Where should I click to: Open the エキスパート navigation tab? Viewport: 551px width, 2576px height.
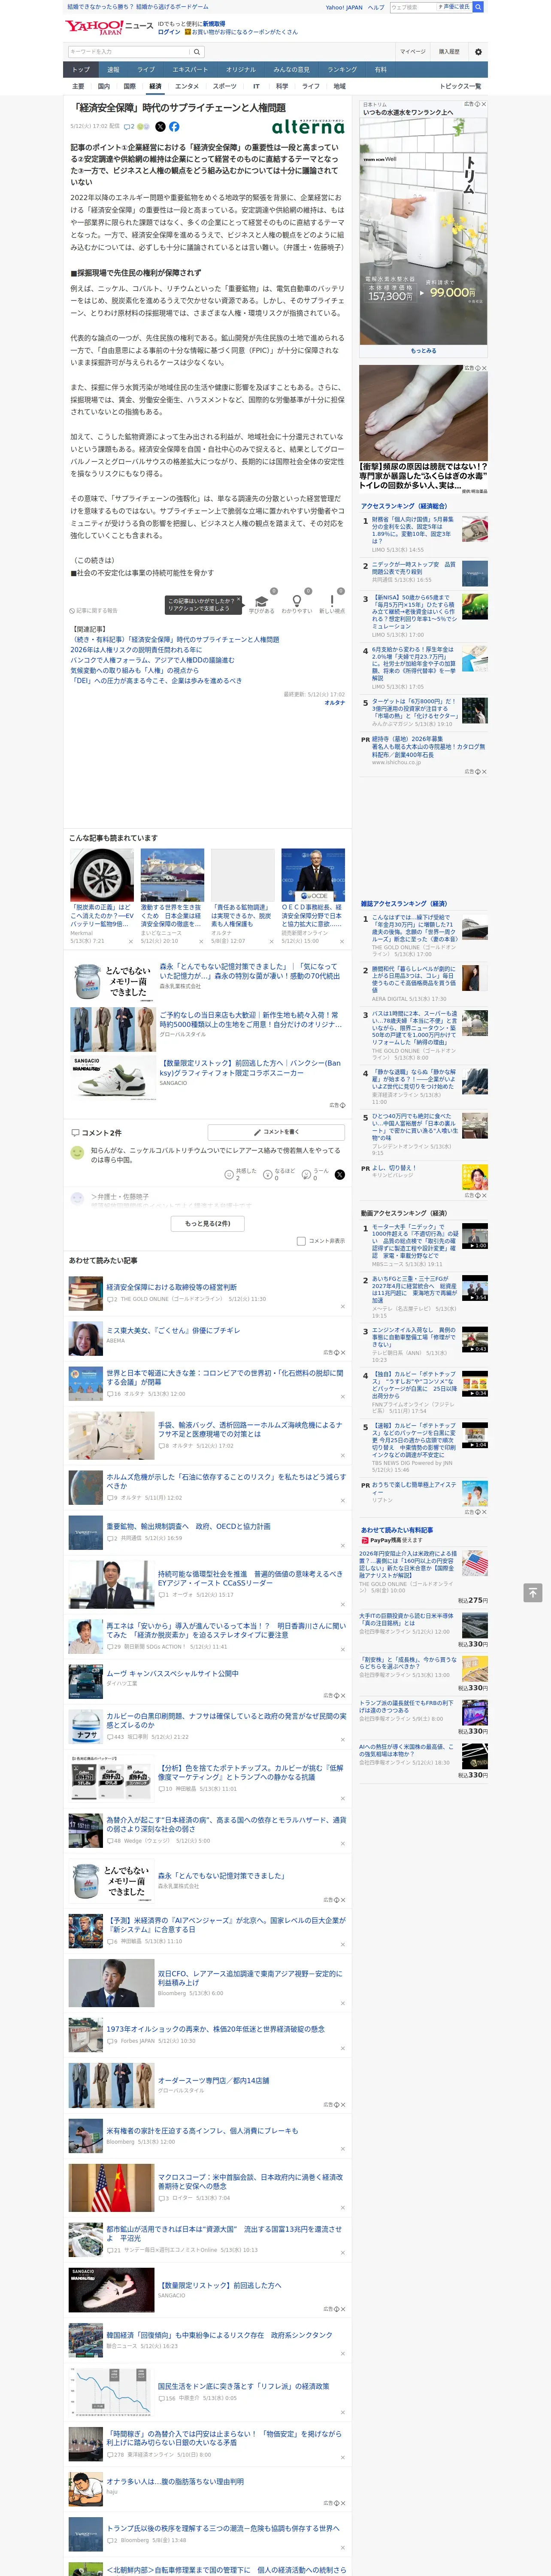tap(190, 70)
